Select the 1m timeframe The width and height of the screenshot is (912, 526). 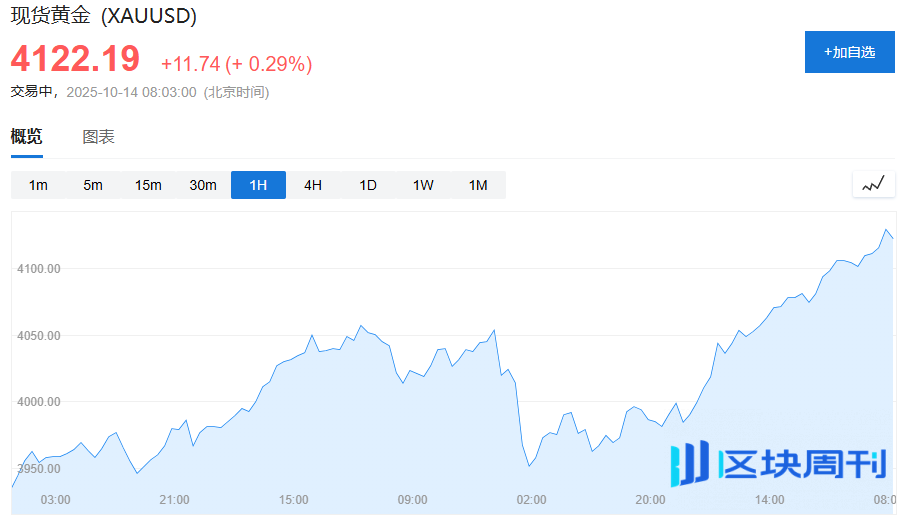click(38, 185)
